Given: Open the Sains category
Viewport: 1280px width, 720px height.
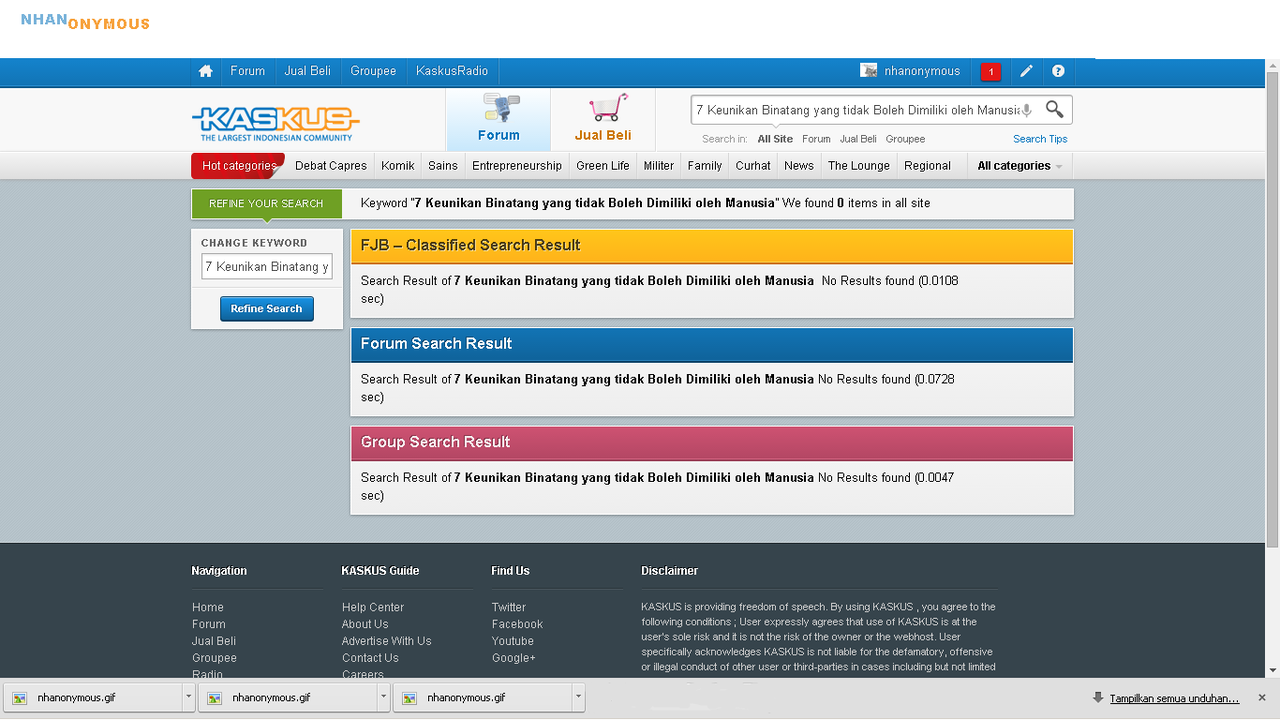Looking at the screenshot, I should coord(443,166).
